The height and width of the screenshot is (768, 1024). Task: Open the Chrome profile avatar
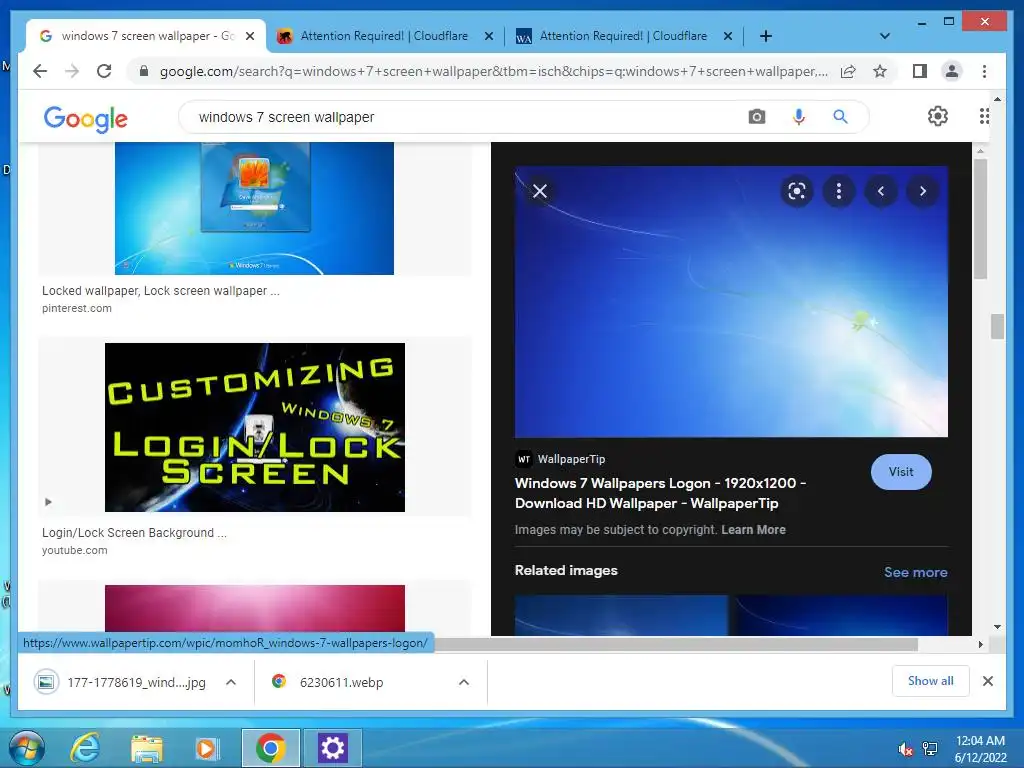(x=952, y=71)
